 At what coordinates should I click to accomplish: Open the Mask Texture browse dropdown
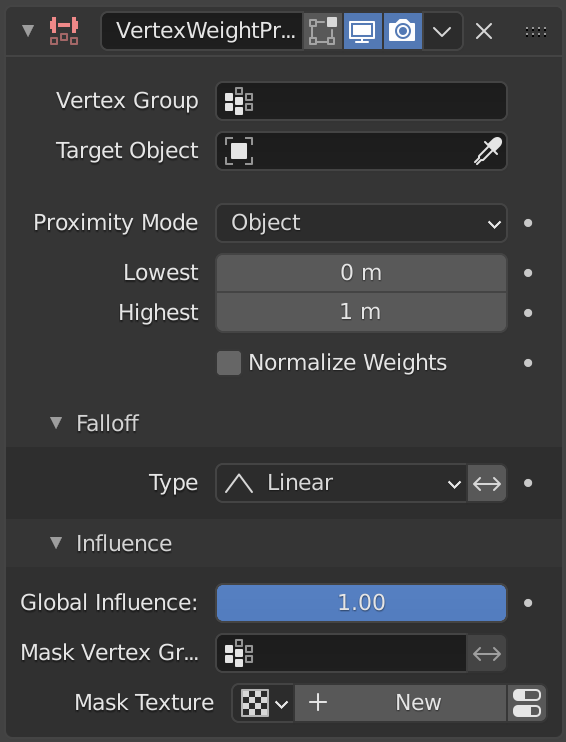[x=264, y=703]
